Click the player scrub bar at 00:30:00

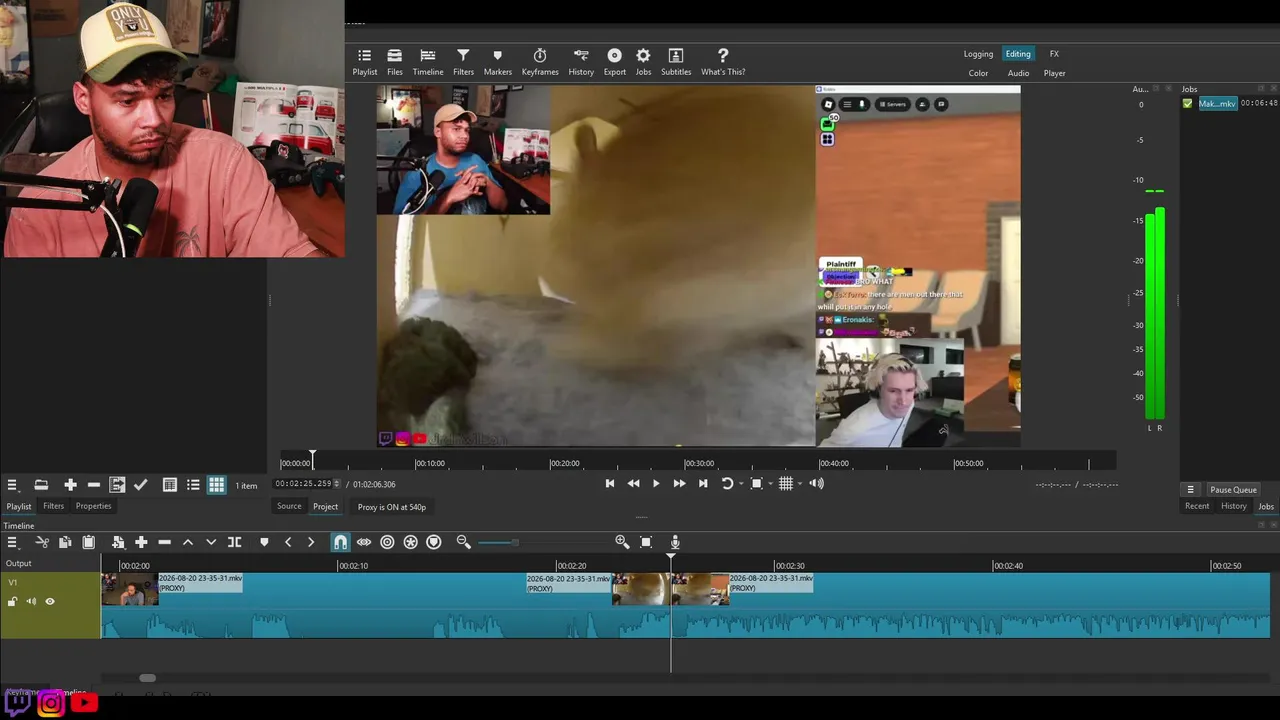[685, 462]
